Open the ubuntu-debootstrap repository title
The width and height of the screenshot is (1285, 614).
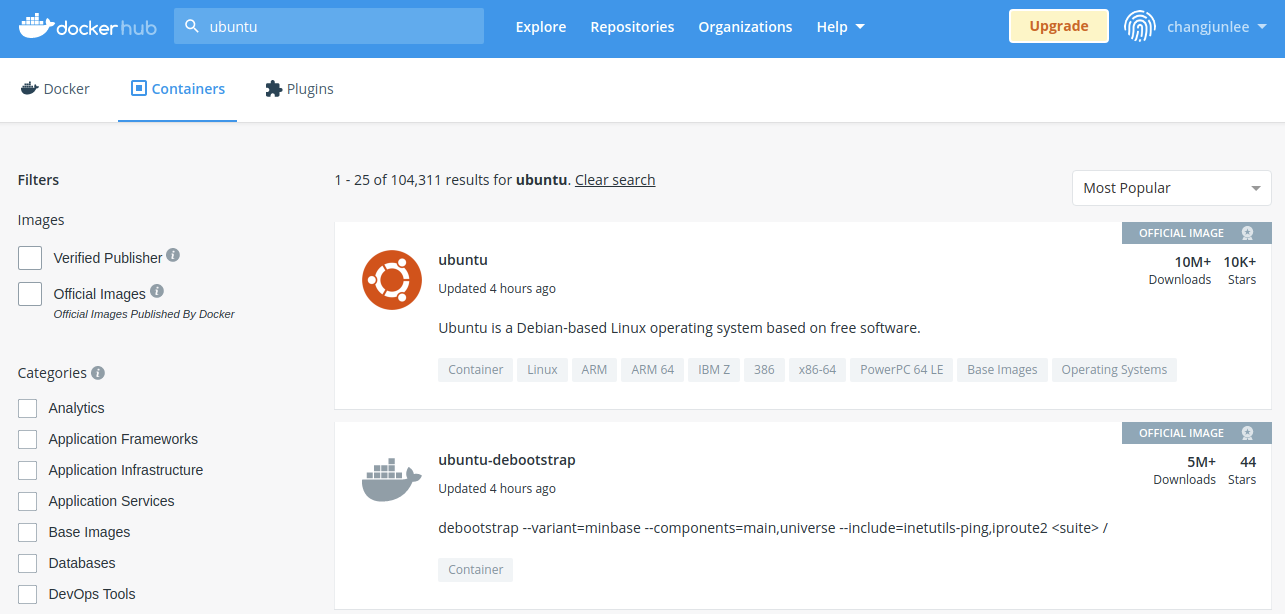pyautogui.click(x=507, y=460)
